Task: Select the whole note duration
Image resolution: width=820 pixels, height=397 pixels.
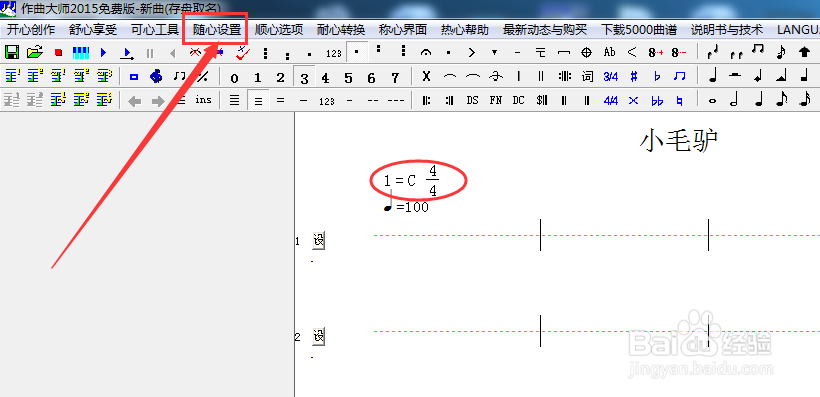Action: 712,101
